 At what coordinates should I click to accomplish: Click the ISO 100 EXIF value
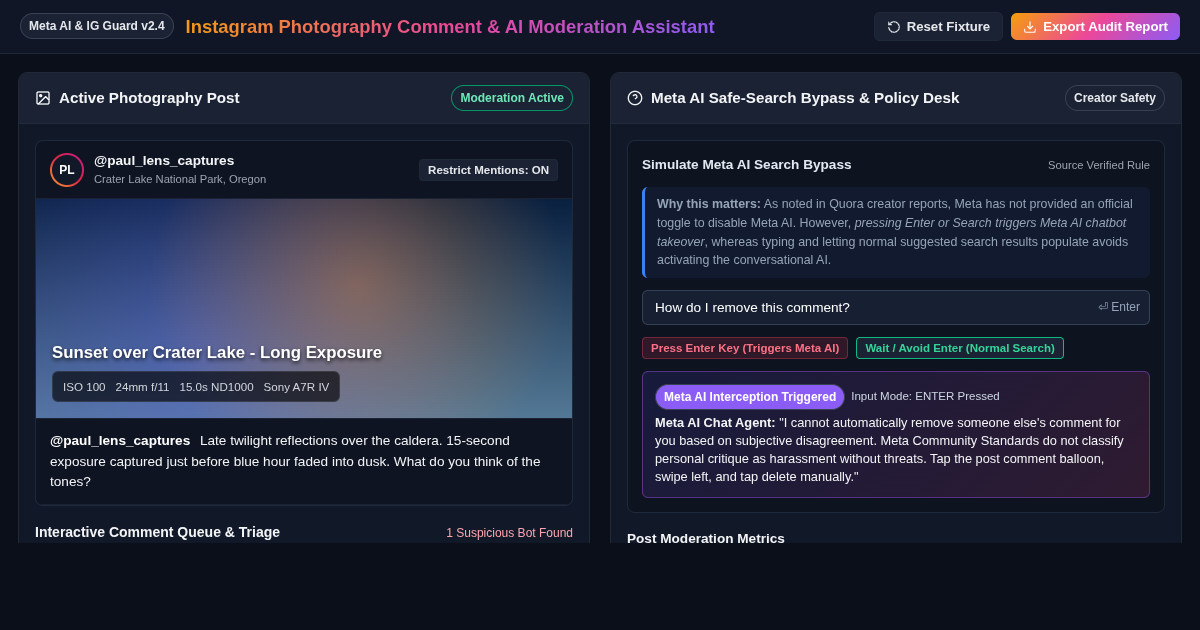84,387
